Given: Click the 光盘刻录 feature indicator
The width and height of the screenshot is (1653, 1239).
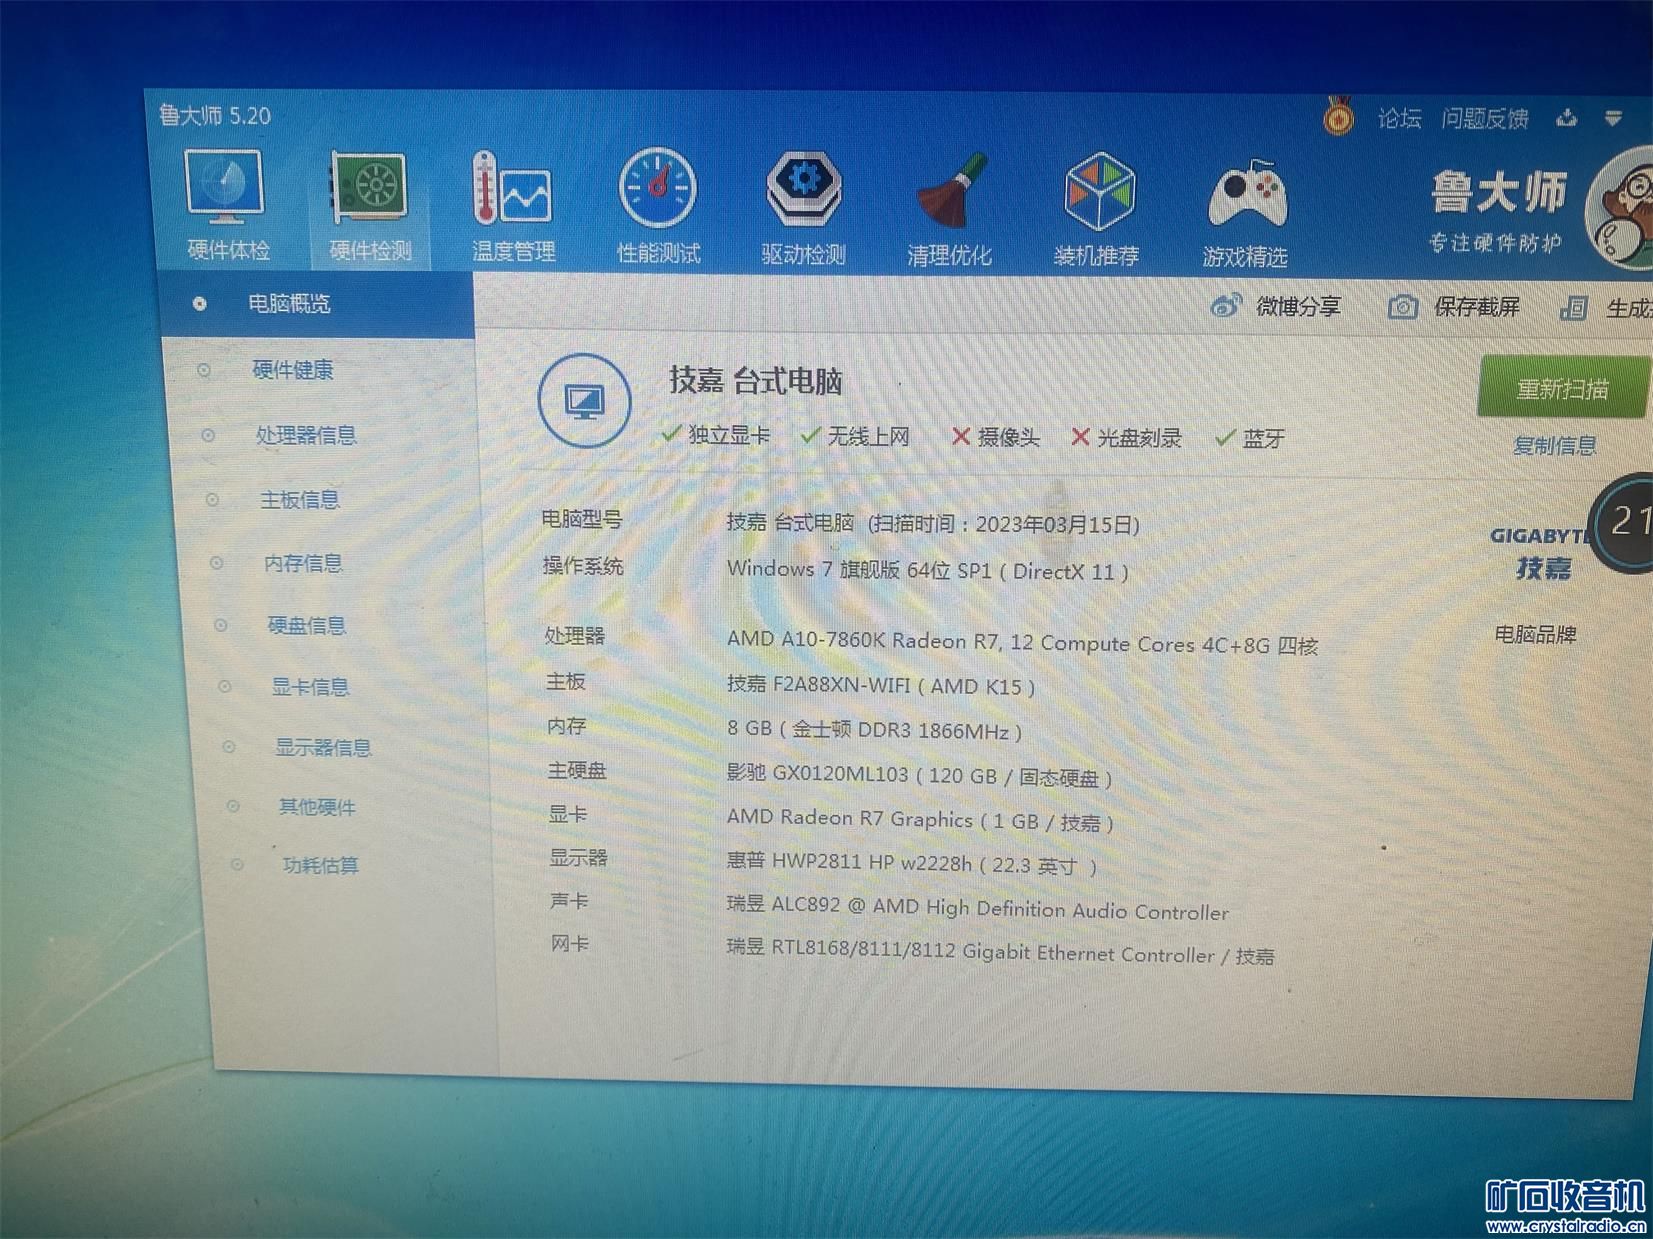Looking at the screenshot, I should click(x=1126, y=438).
